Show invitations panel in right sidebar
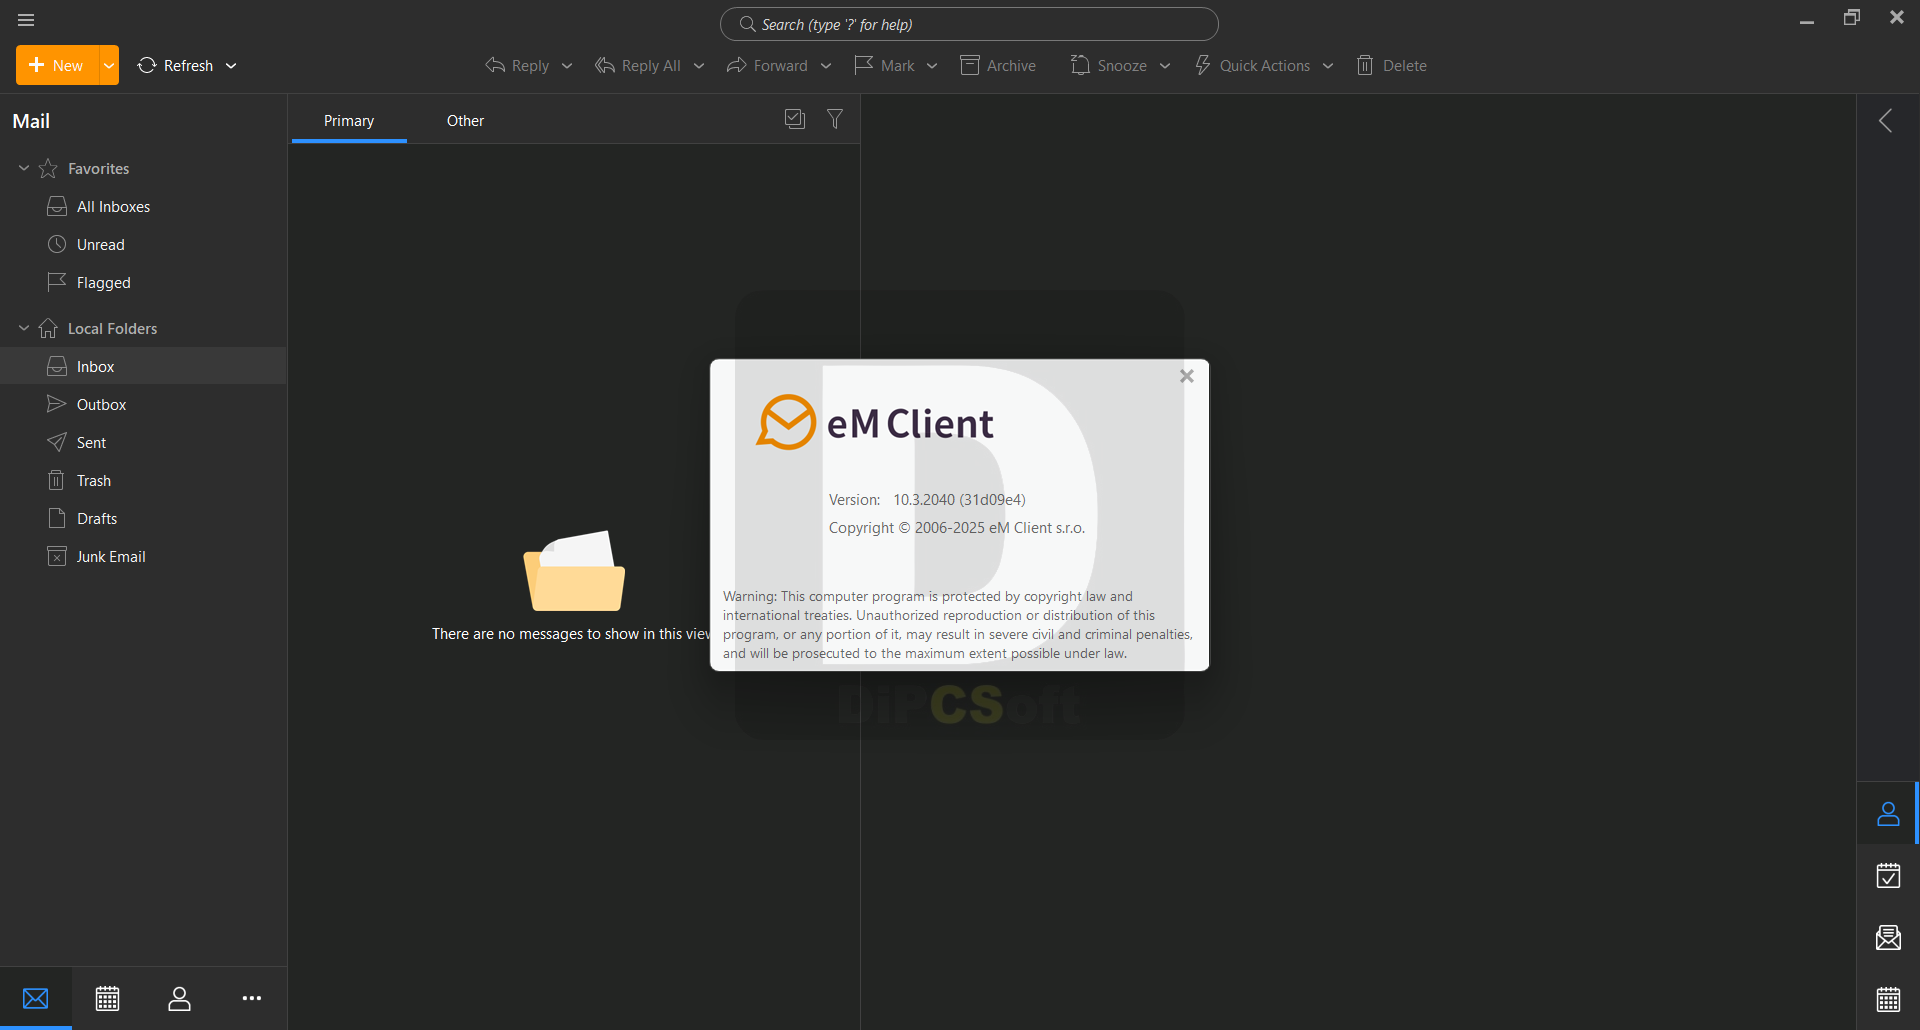 click(1888, 938)
